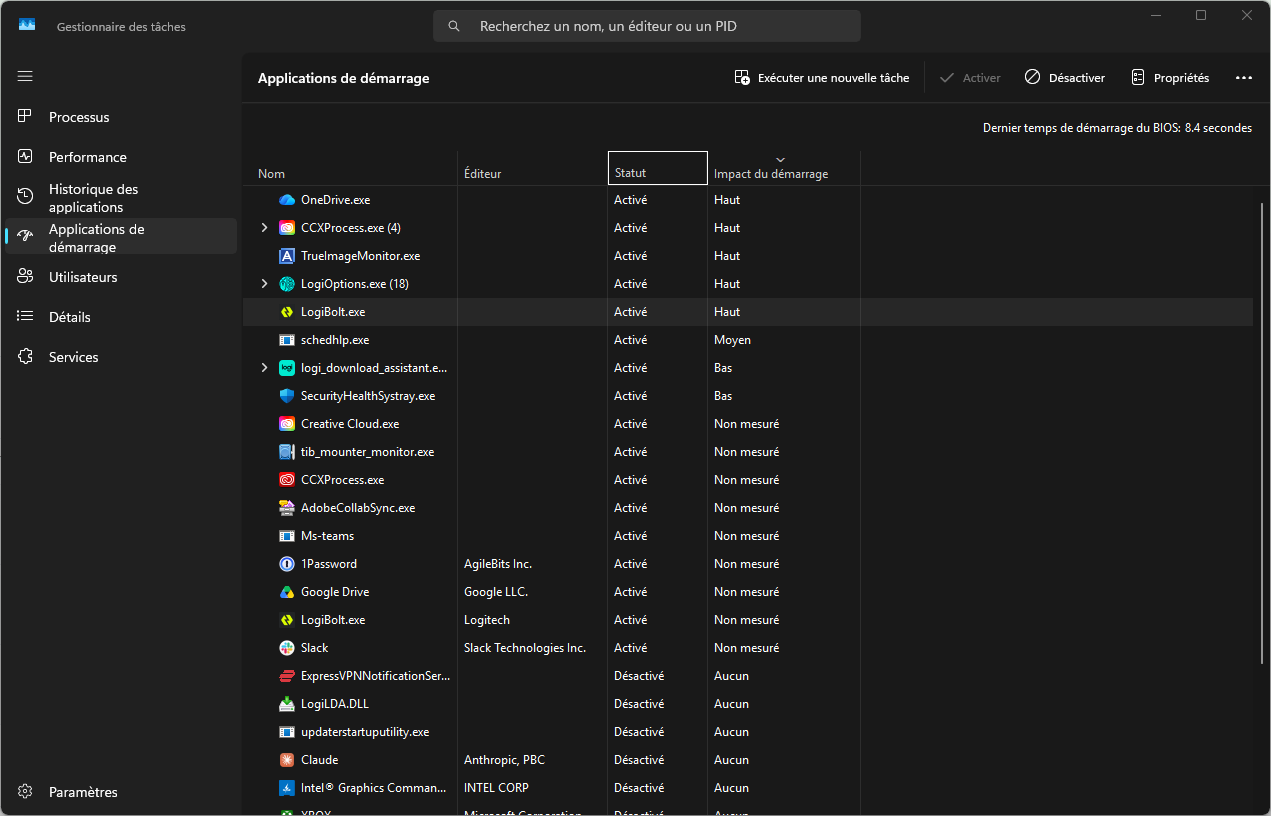Open the Détails page
The image size is (1271, 816).
(121, 317)
